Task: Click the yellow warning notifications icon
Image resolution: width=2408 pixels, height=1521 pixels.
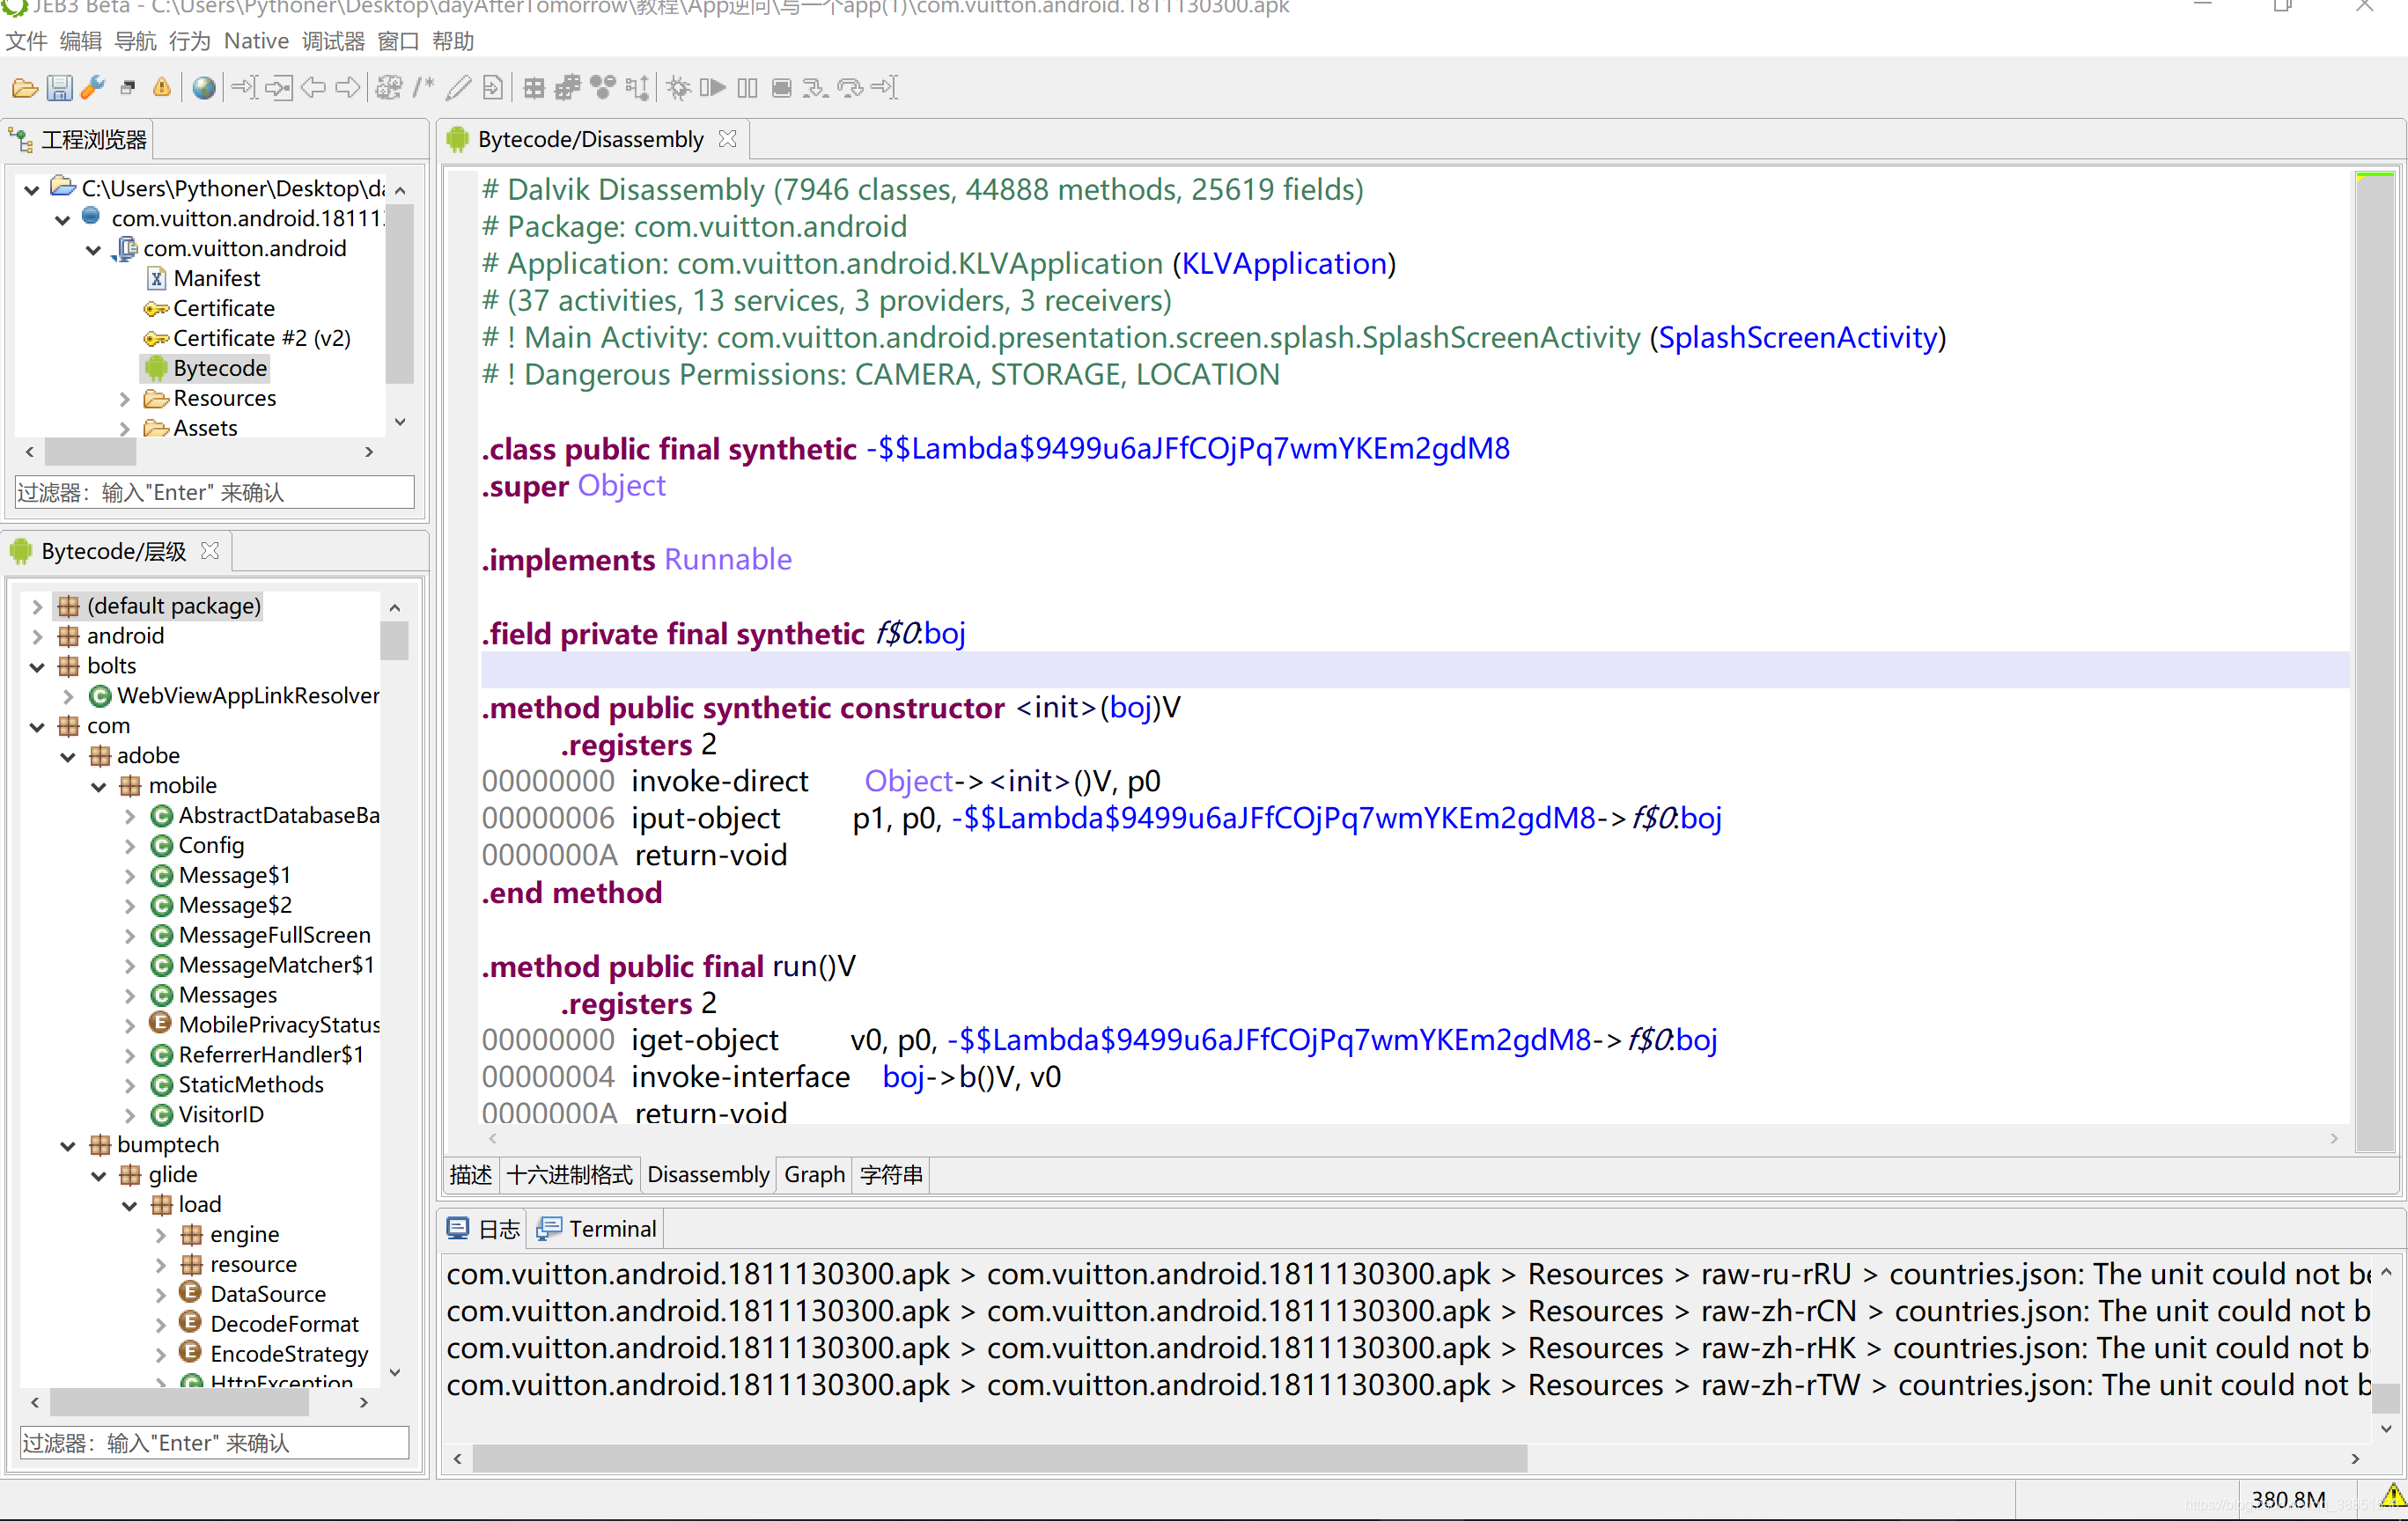Action: click(161, 88)
